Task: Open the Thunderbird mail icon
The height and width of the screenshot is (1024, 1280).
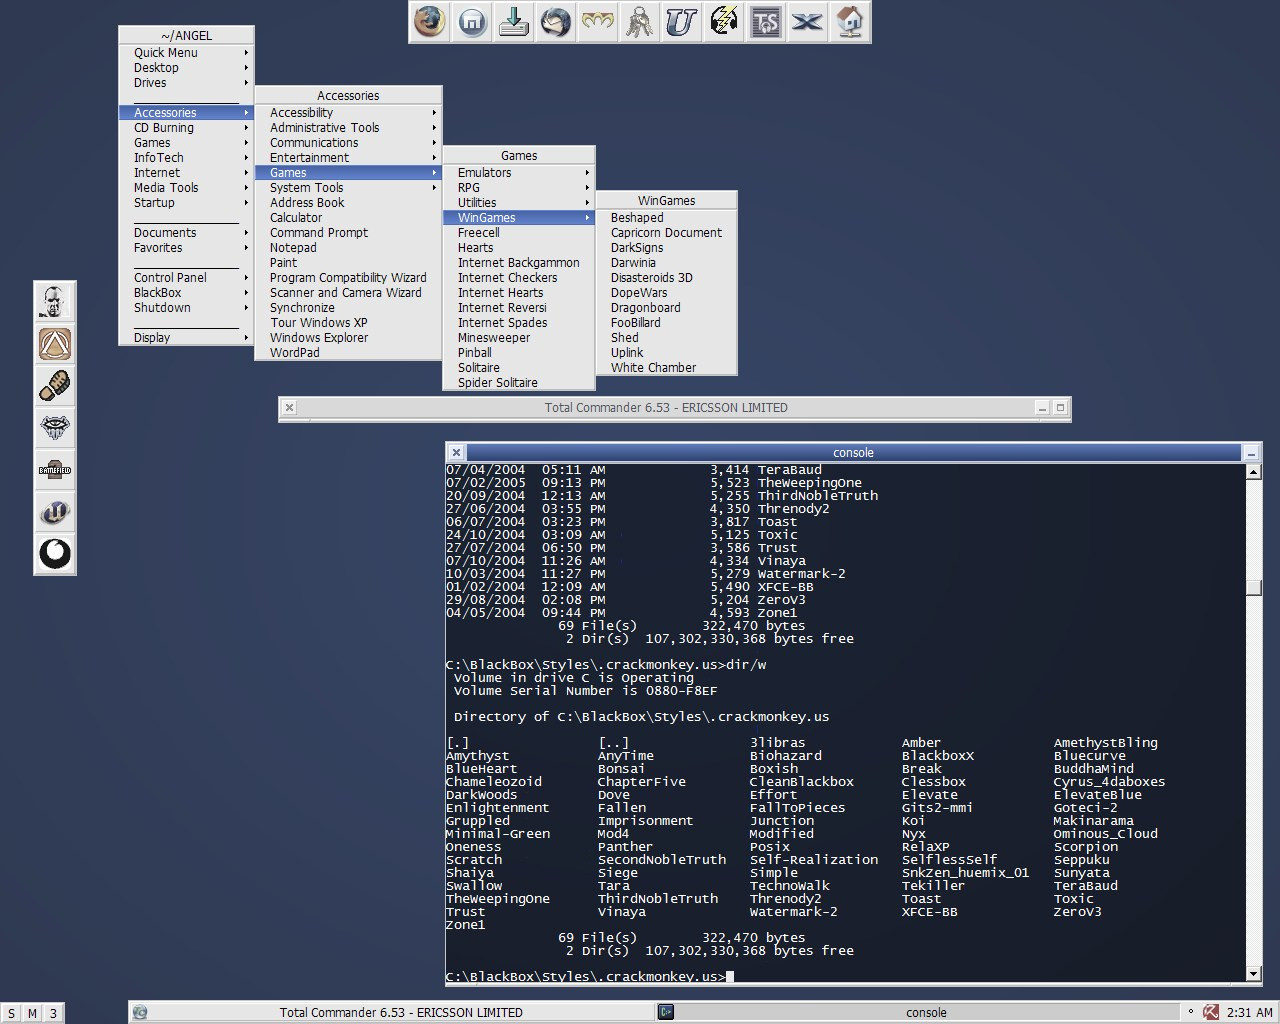Action: click(555, 21)
